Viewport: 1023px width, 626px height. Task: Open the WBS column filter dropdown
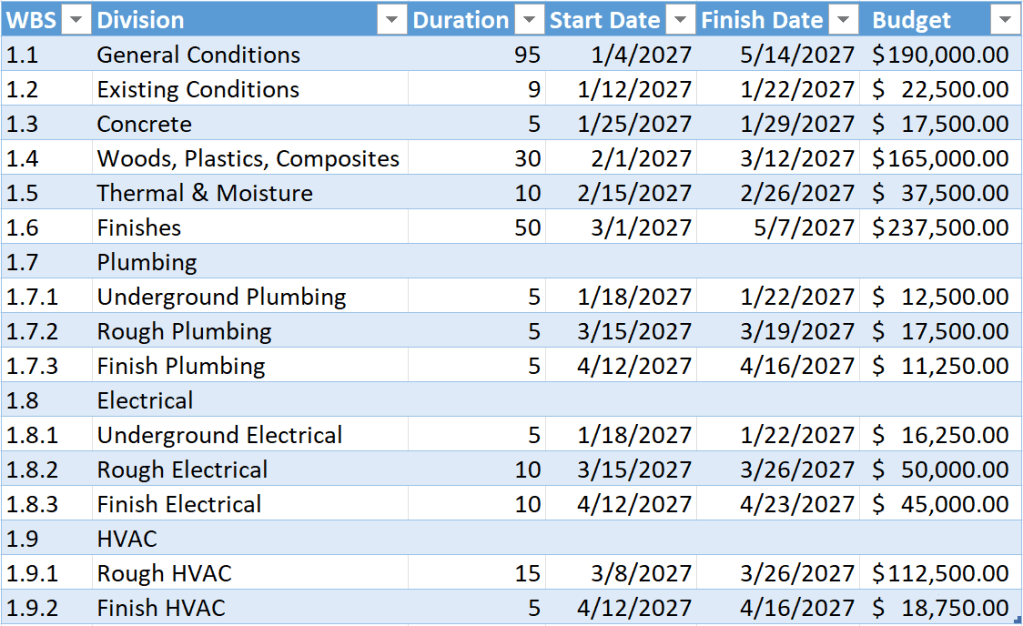[x=76, y=20]
